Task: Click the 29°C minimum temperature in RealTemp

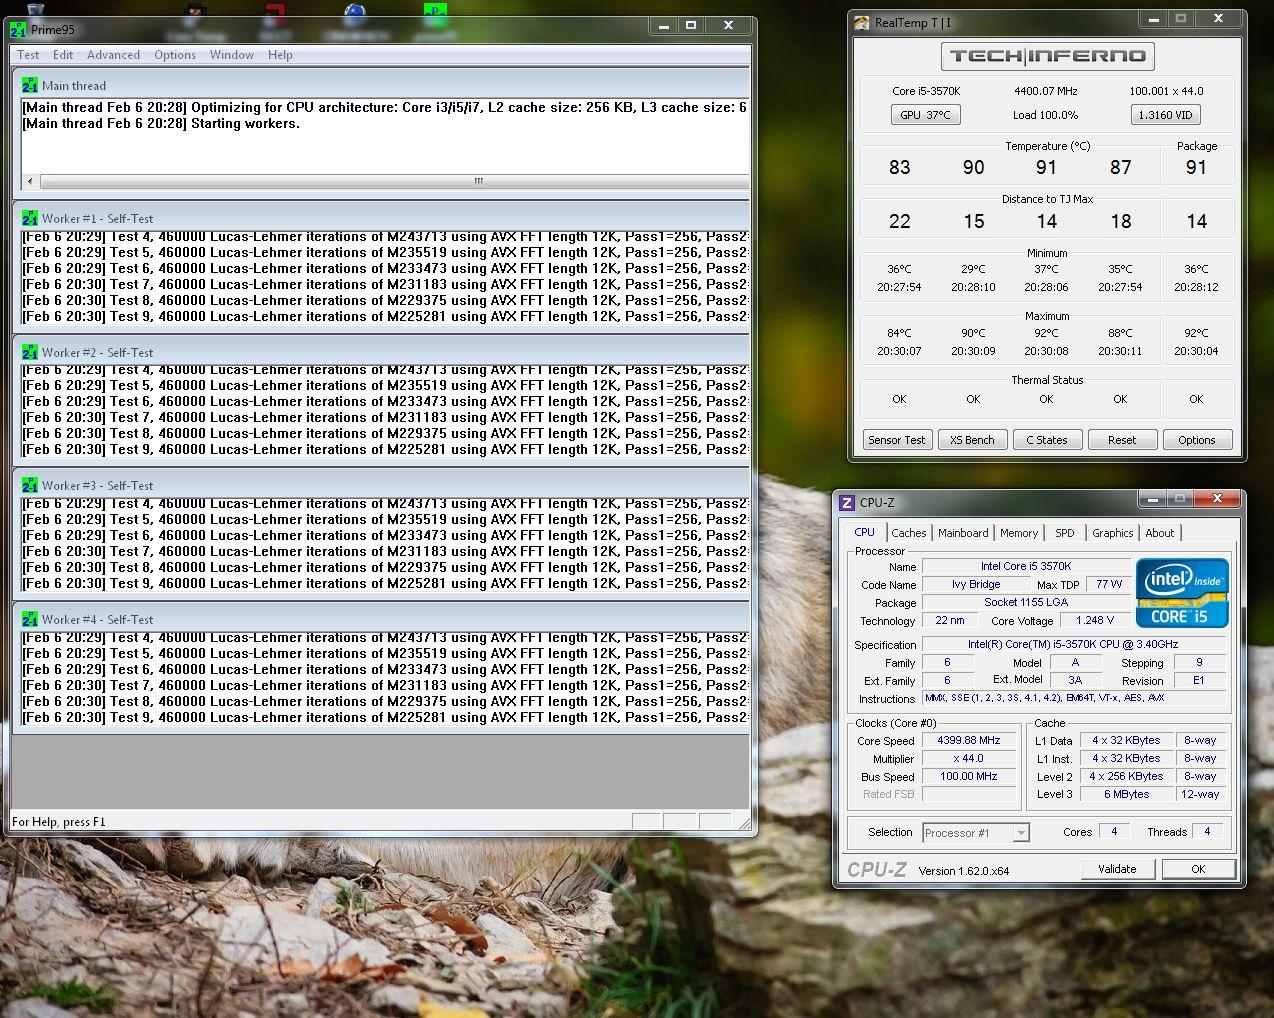Action: tap(973, 269)
